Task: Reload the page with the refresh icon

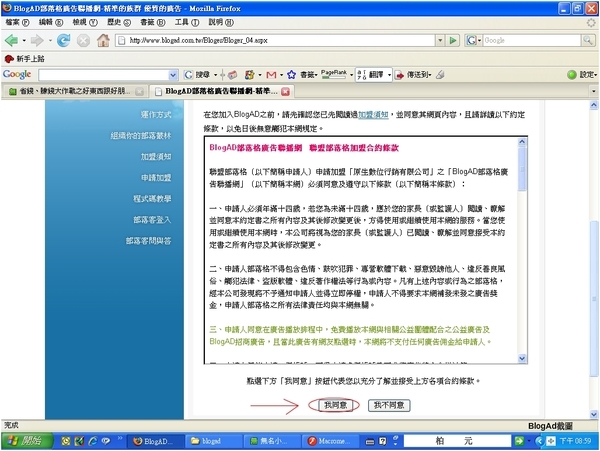Action: pyautogui.click(x=64, y=40)
